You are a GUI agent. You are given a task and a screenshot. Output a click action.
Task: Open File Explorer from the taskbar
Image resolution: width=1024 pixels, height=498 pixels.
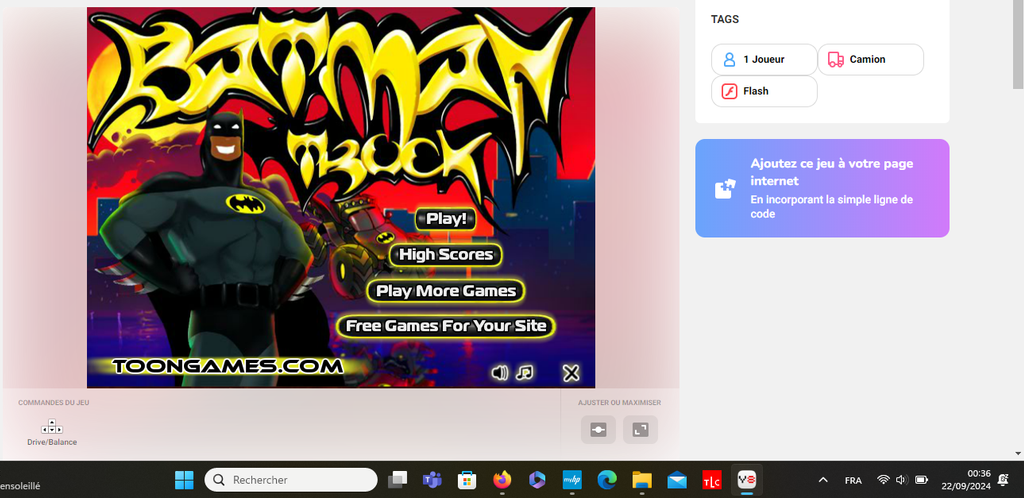pos(641,480)
